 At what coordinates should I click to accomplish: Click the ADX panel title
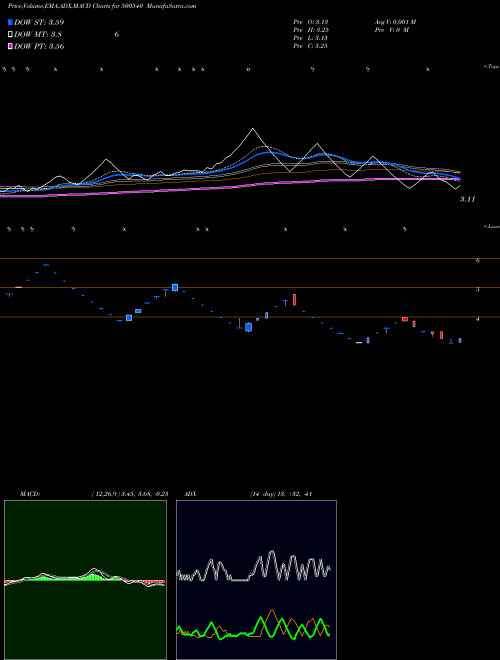click(x=190, y=494)
